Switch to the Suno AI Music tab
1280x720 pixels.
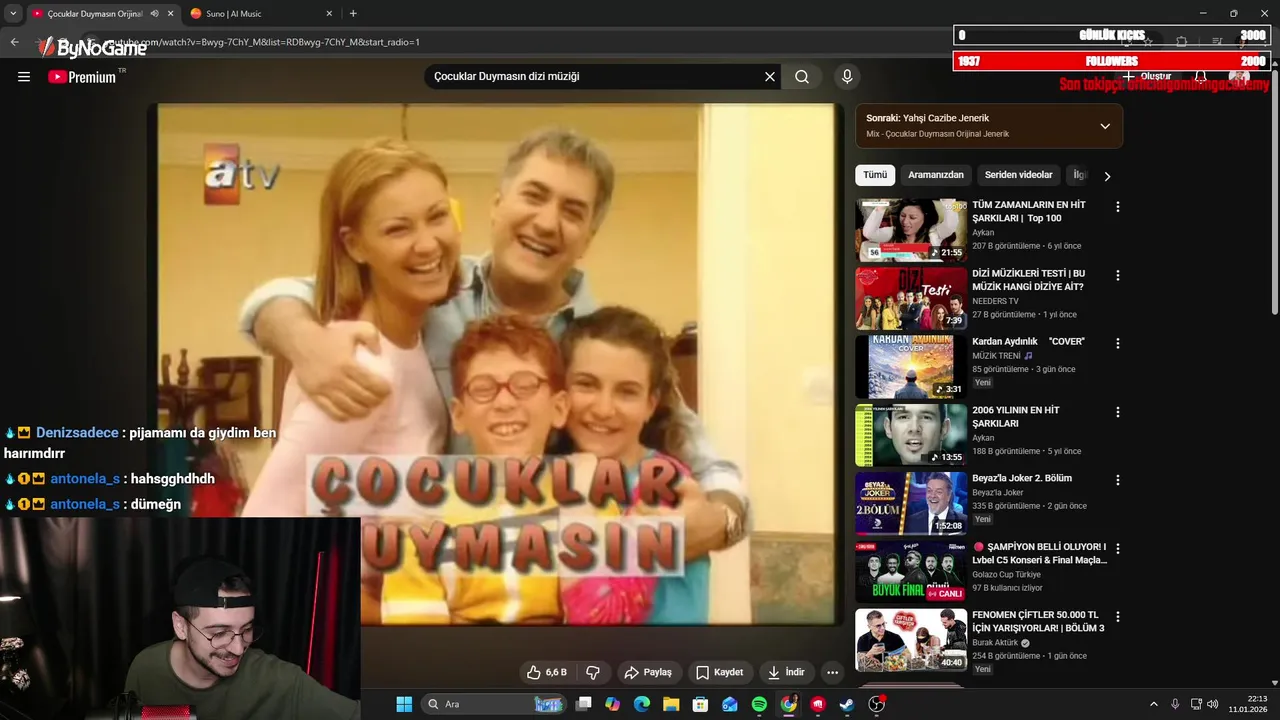click(260, 14)
